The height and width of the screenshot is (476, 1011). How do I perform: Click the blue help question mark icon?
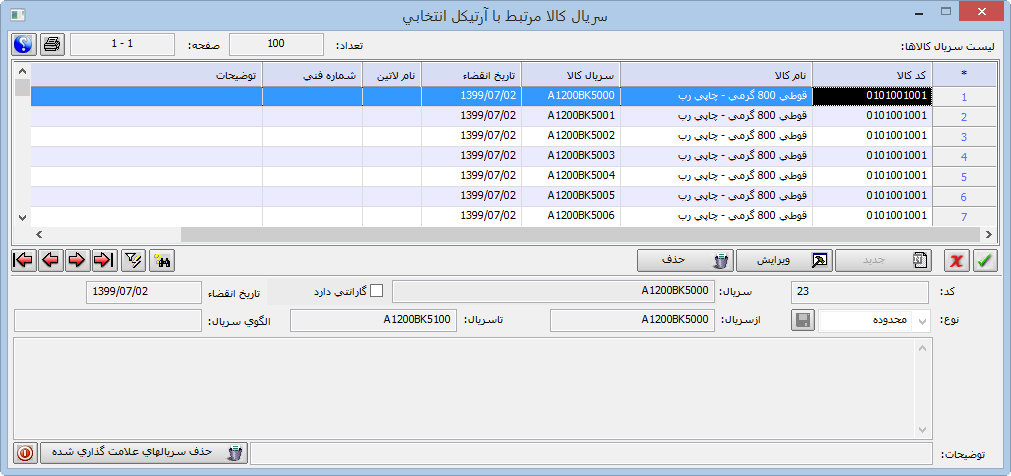click(x=25, y=45)
